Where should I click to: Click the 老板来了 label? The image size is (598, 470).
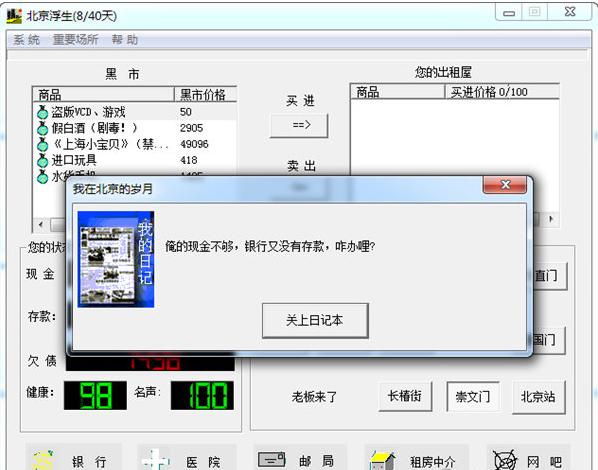coord(315,397)
